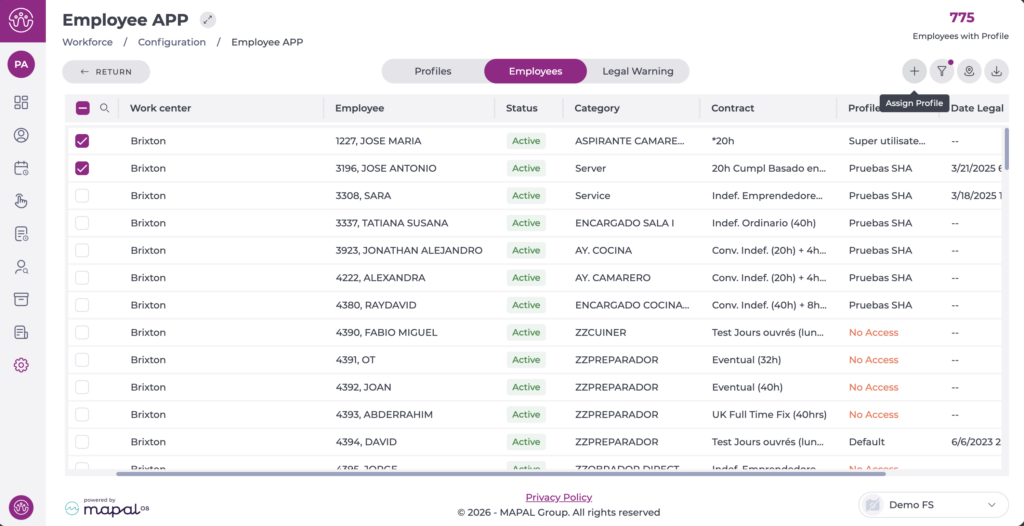Open the Privacy Policy link
Screen dimensions: 1024x526
pos(558,497)
